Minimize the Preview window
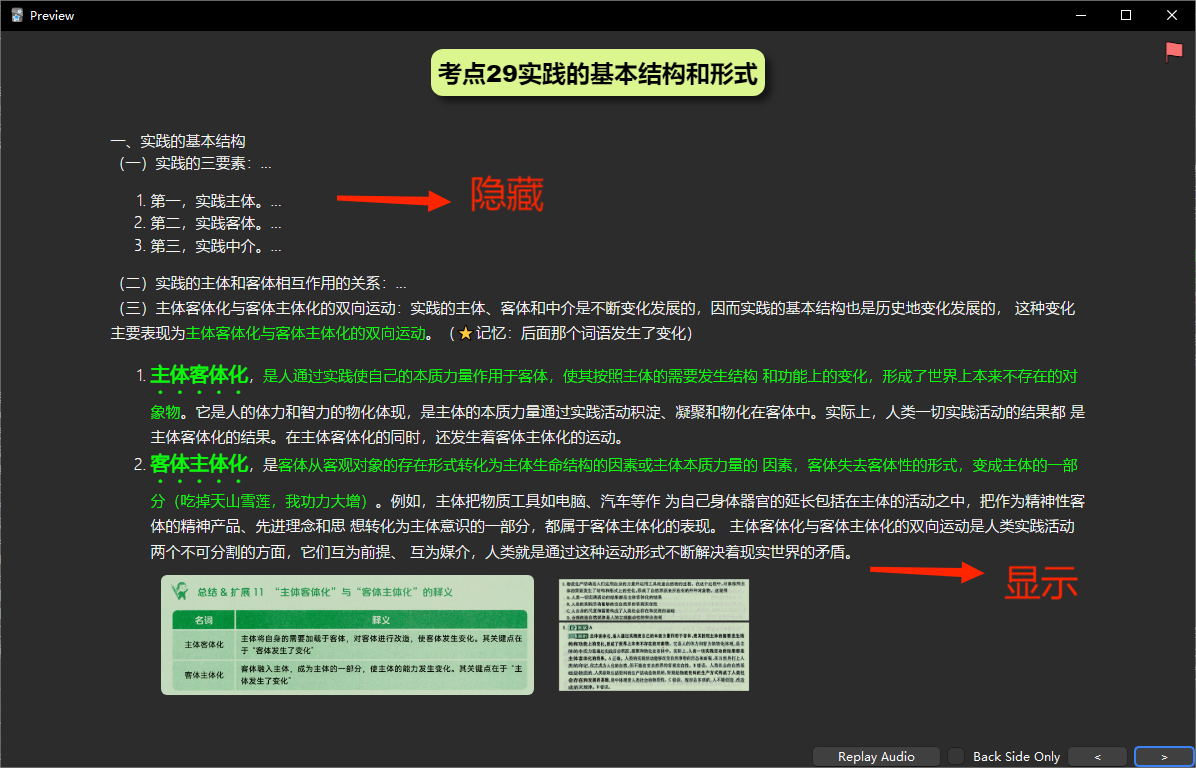The image size is (1196, 768). [1080, 15]
